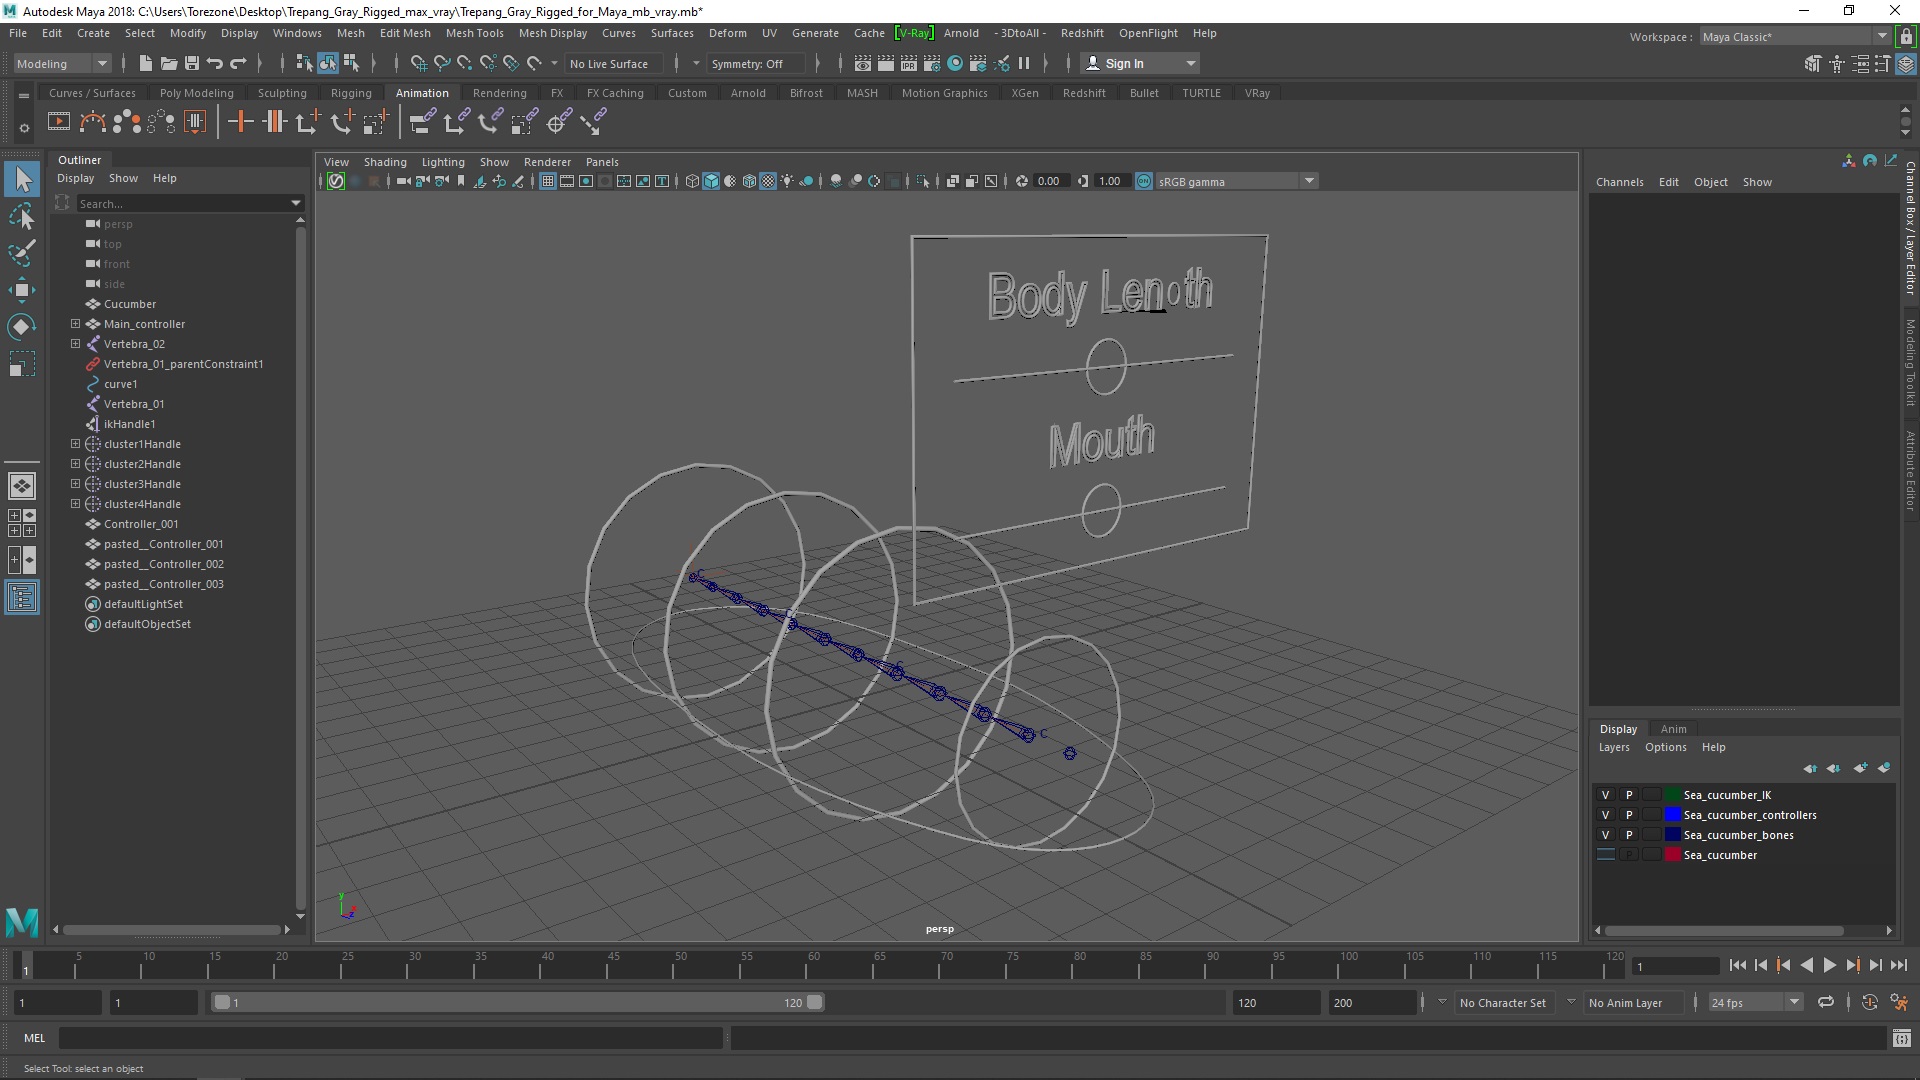Click the Sign In button
The width and height of the screenshot is (1920, 1080).
(1140, 63)
